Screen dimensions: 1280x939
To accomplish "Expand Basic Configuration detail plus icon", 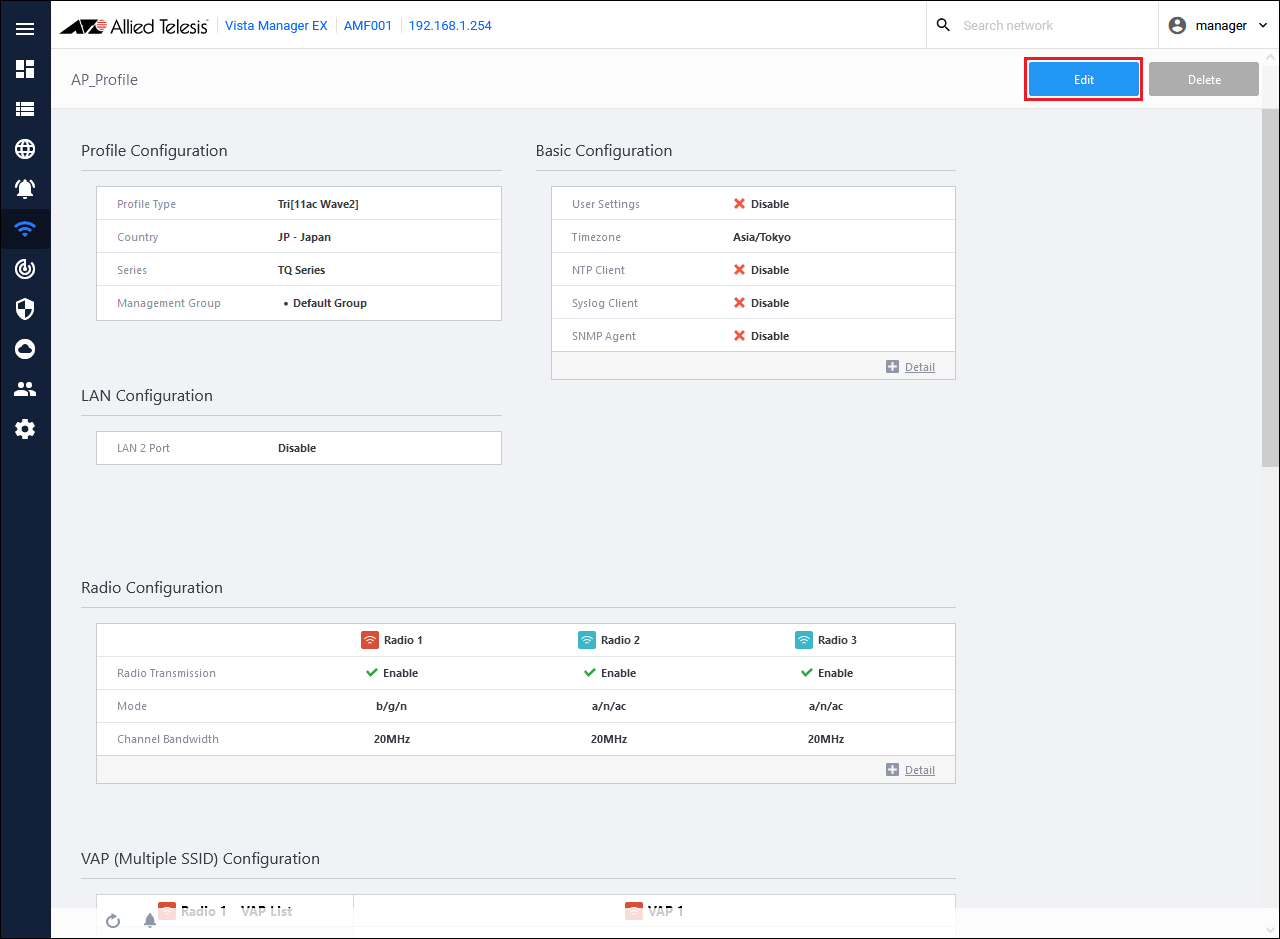I will coord(892,367).
